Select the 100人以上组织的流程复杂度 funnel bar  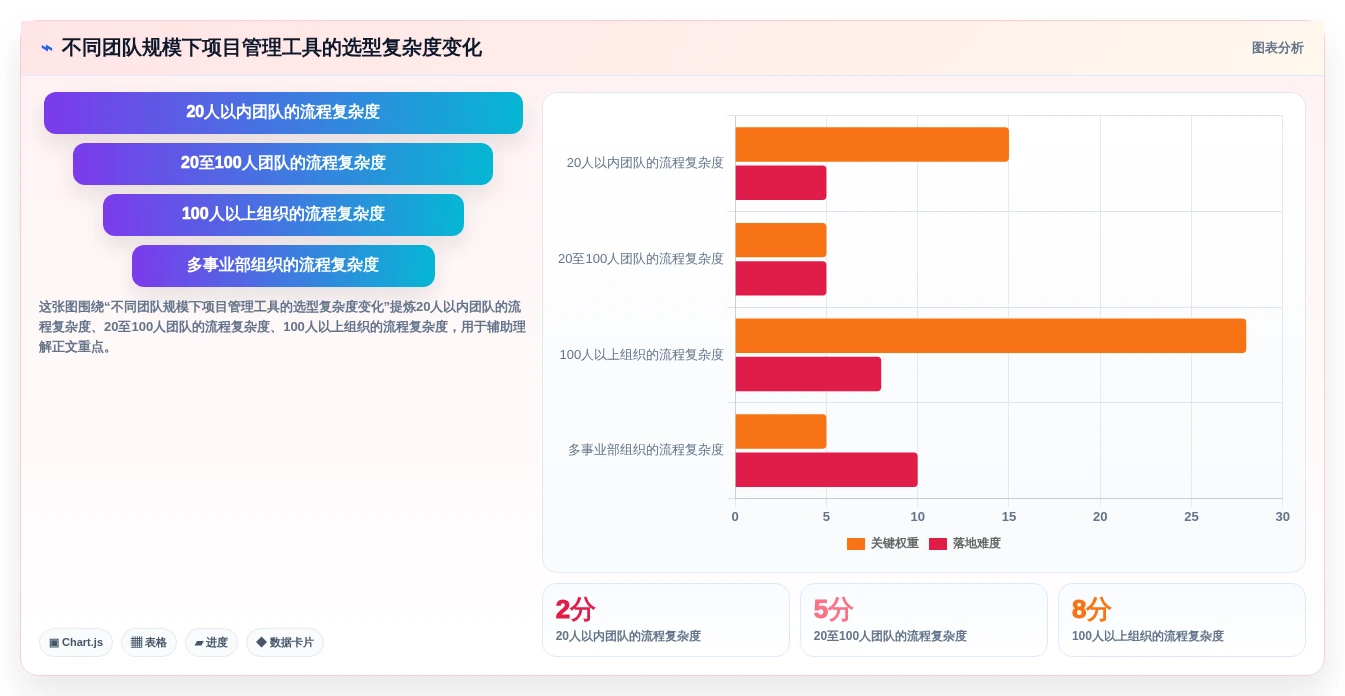point(283,215)
